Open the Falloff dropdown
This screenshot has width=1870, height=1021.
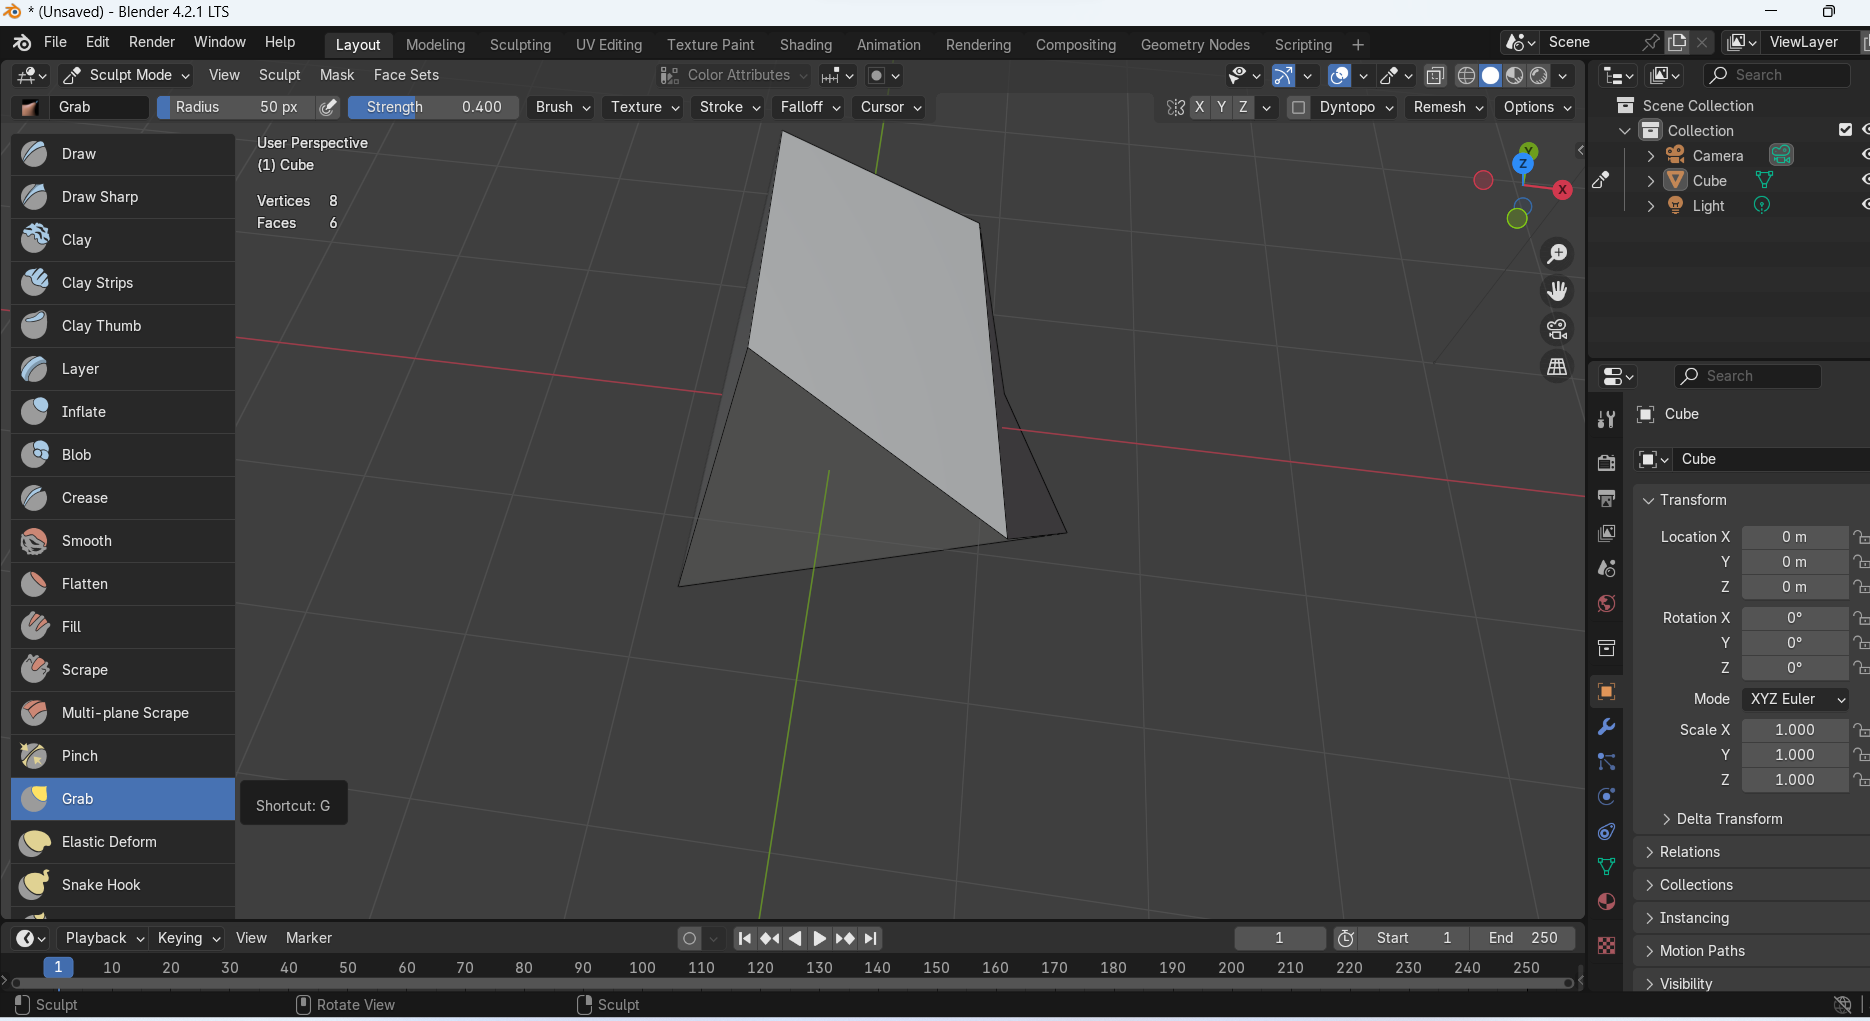pyautogui.click(x=809, y=107)
